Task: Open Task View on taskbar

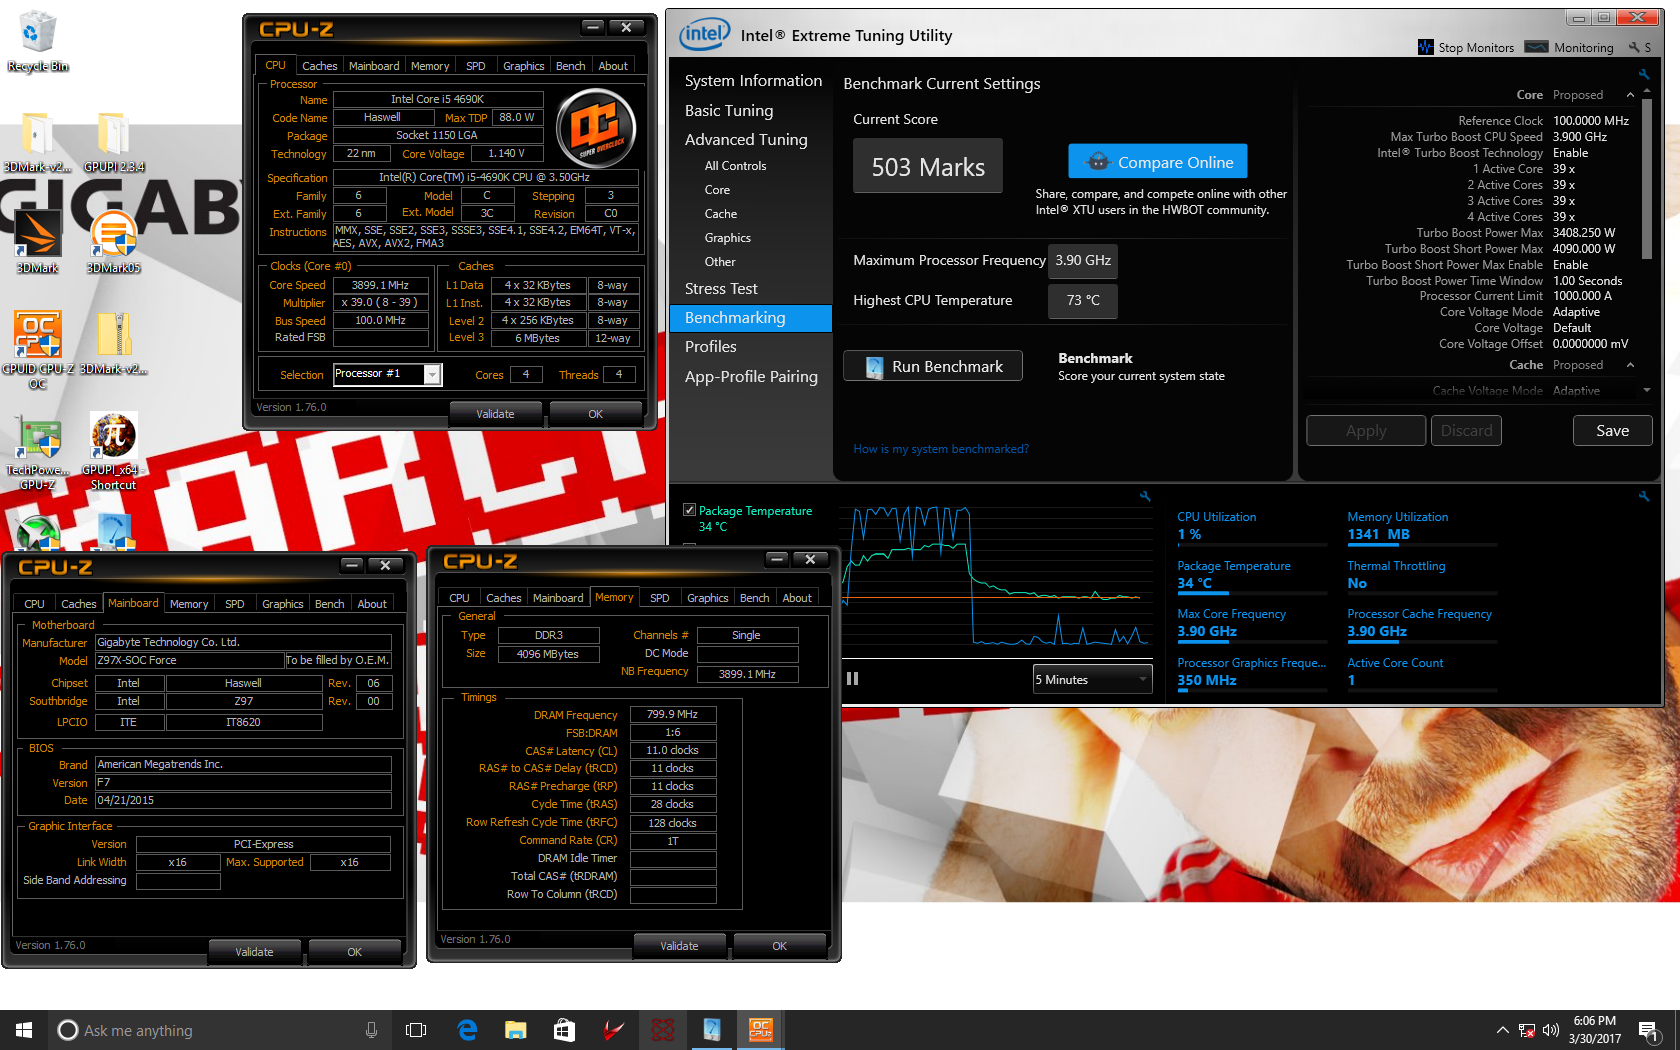Action: point(416,1030)
